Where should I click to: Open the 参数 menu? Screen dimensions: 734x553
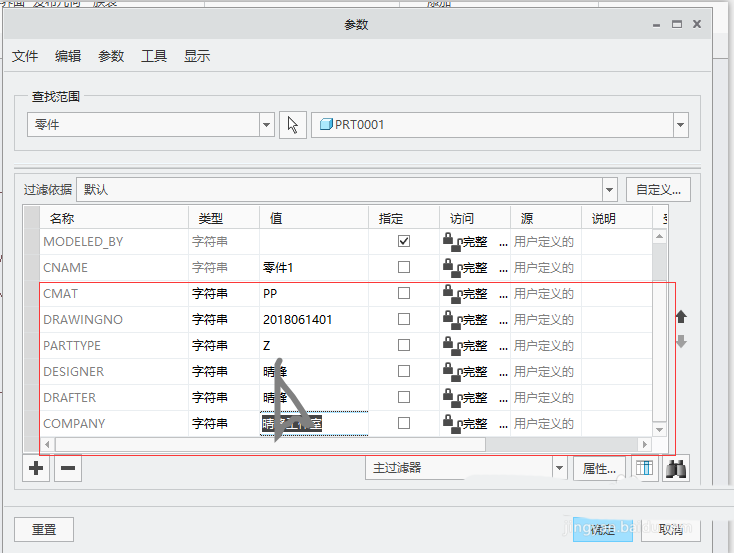point(111,56)
